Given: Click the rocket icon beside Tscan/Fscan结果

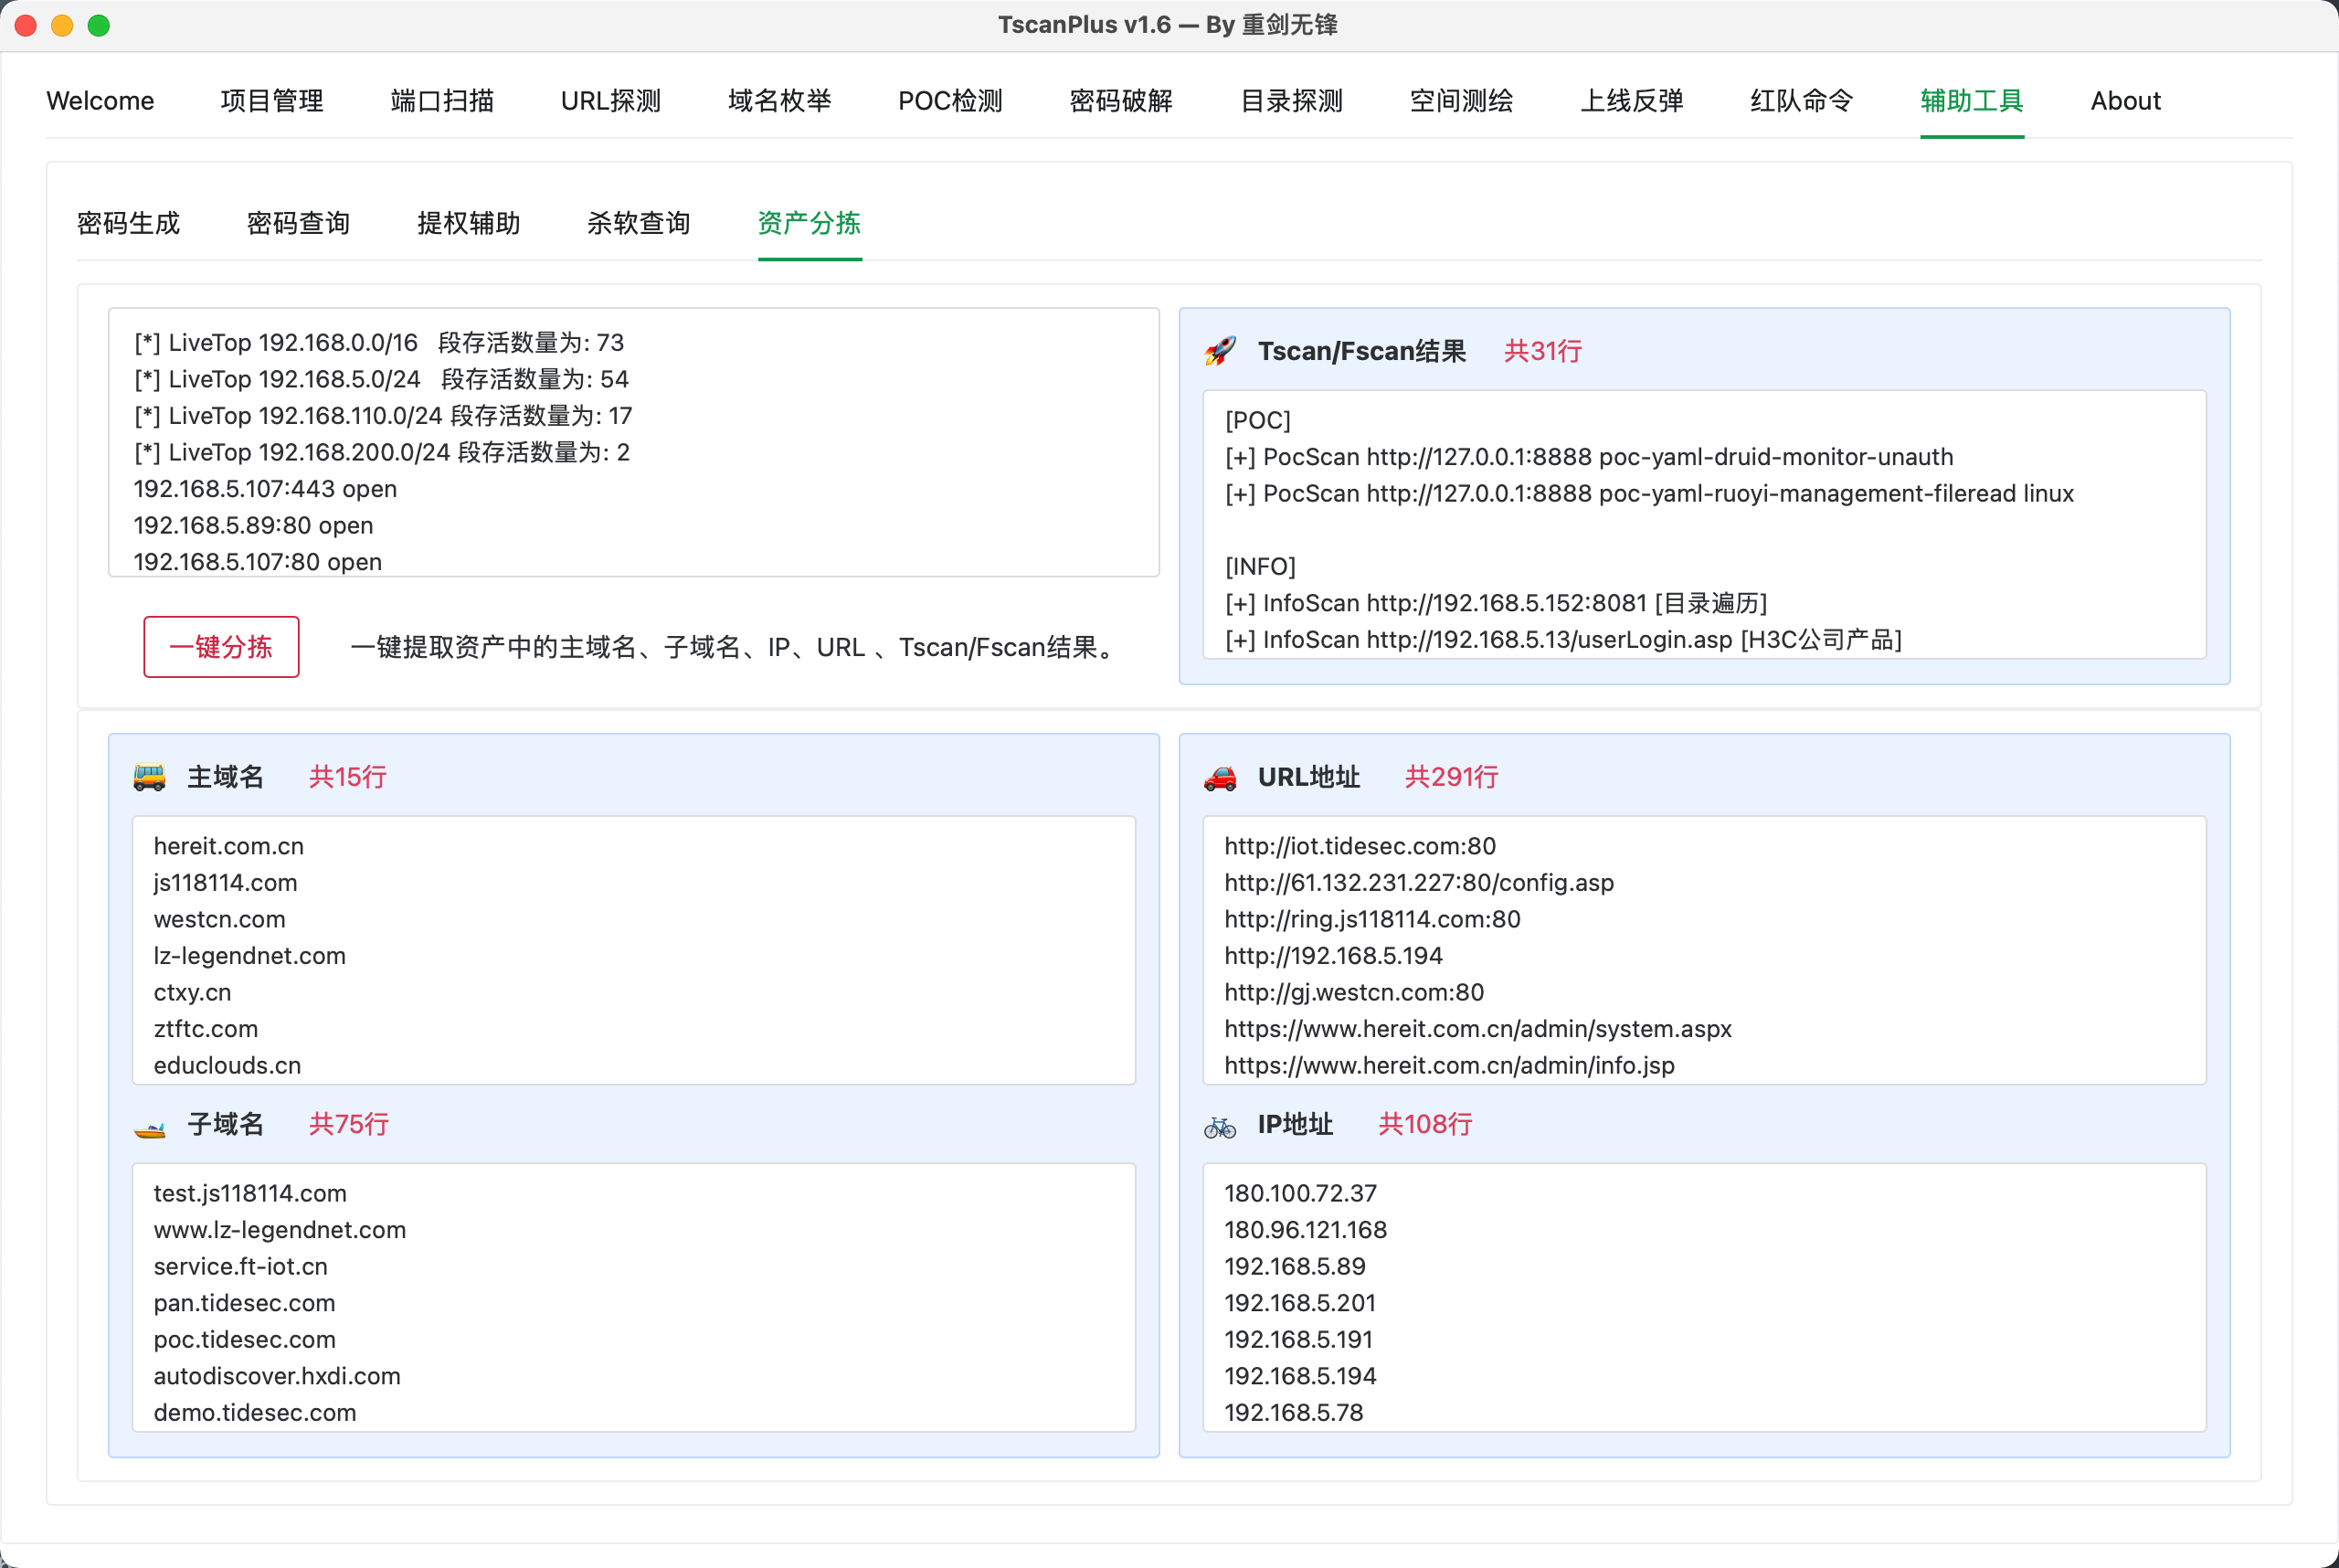Looking at the screenshot, I should pos(1220,351).
